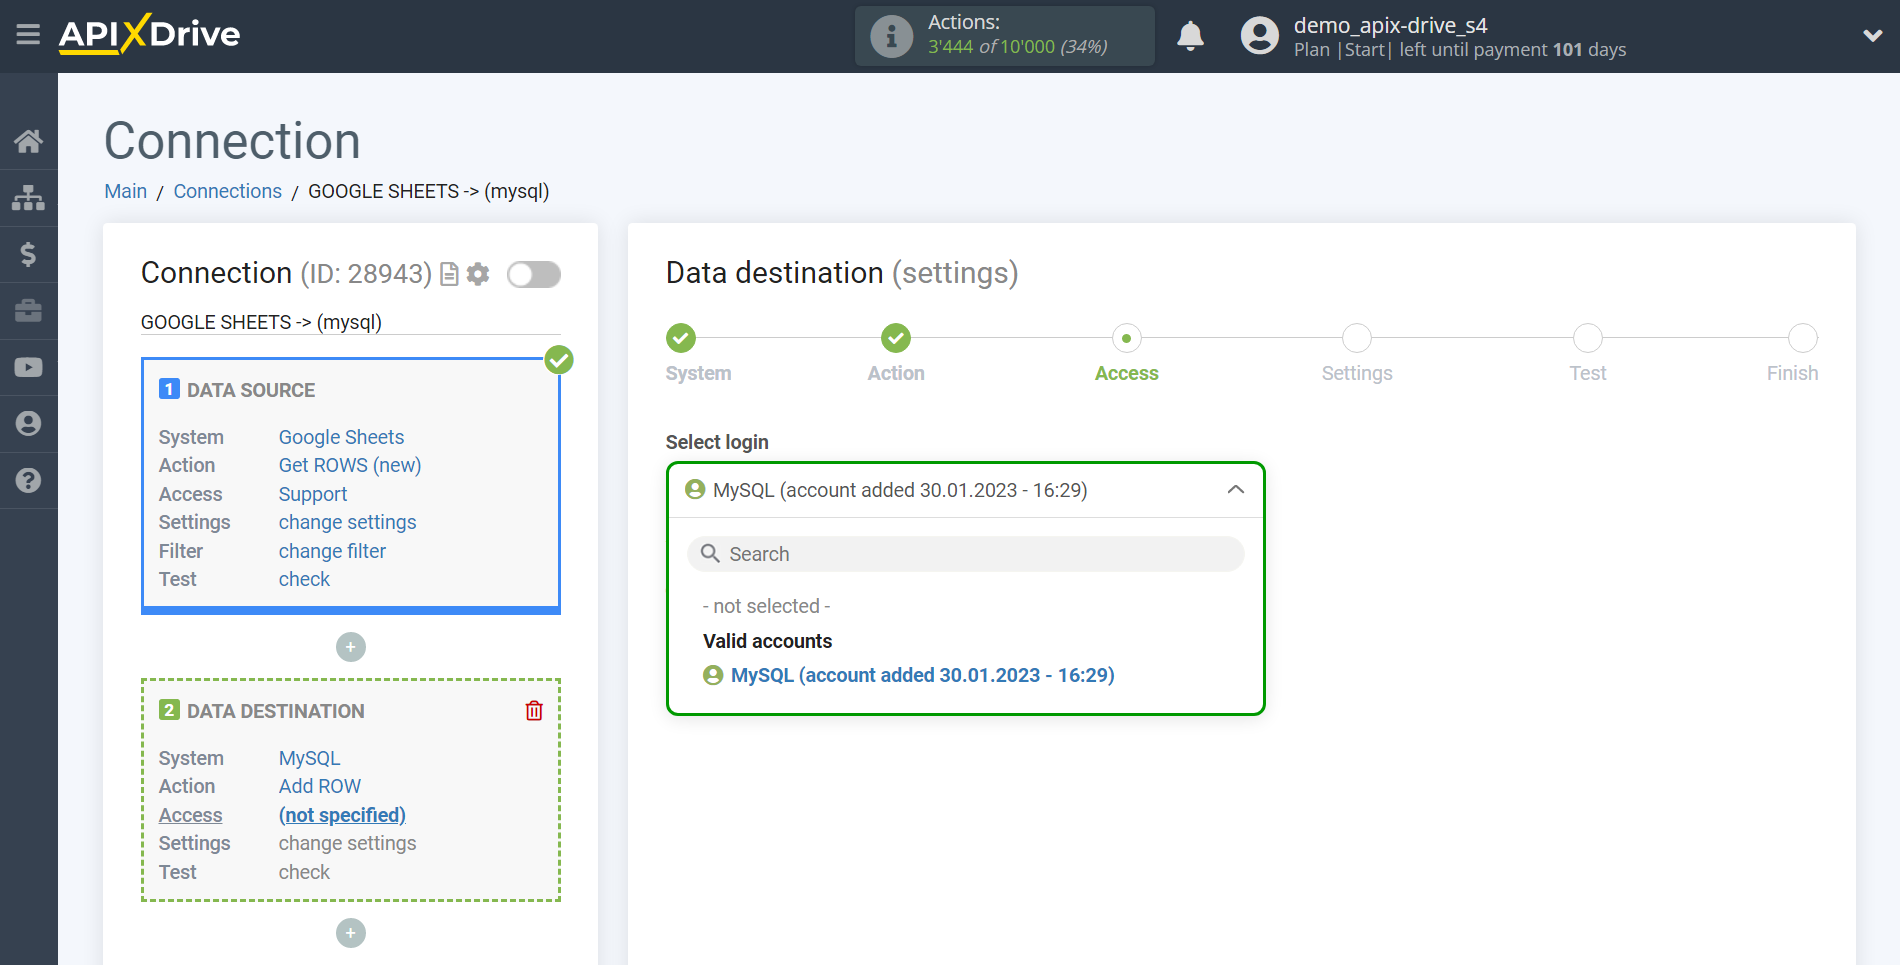Click the (not specified) access link

[342, 815]
